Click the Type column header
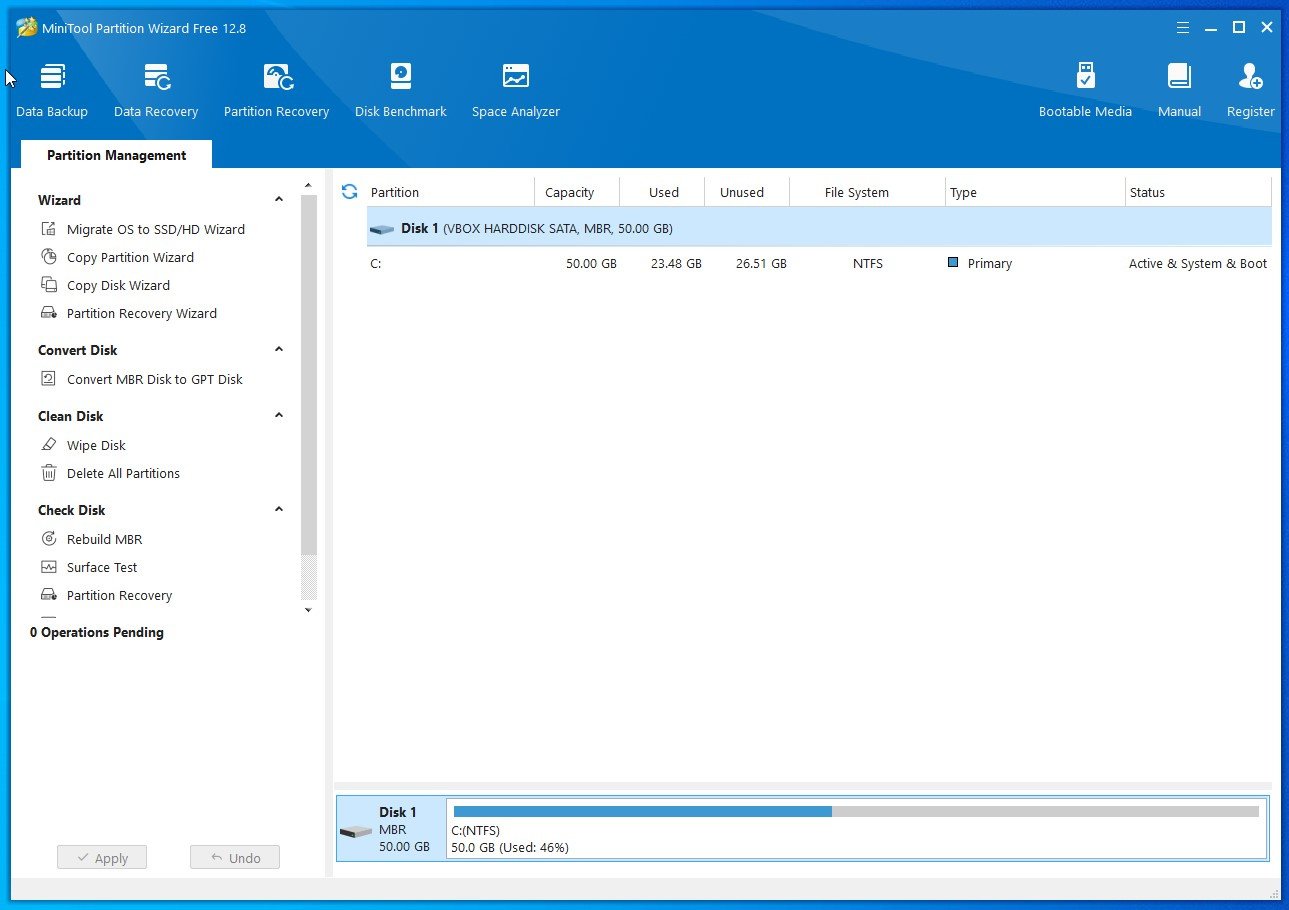 (x=1035, y=192)
